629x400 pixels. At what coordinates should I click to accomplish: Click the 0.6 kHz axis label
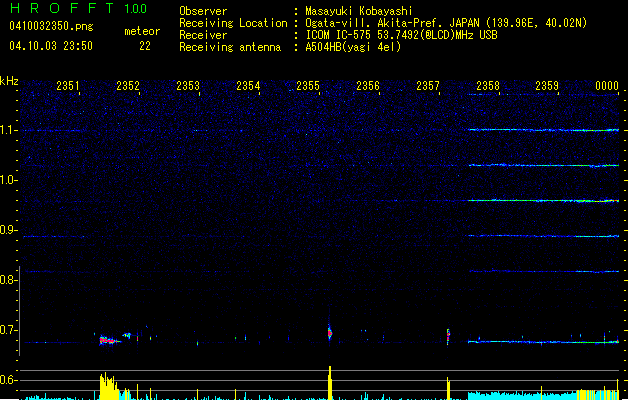coord(8,380)
